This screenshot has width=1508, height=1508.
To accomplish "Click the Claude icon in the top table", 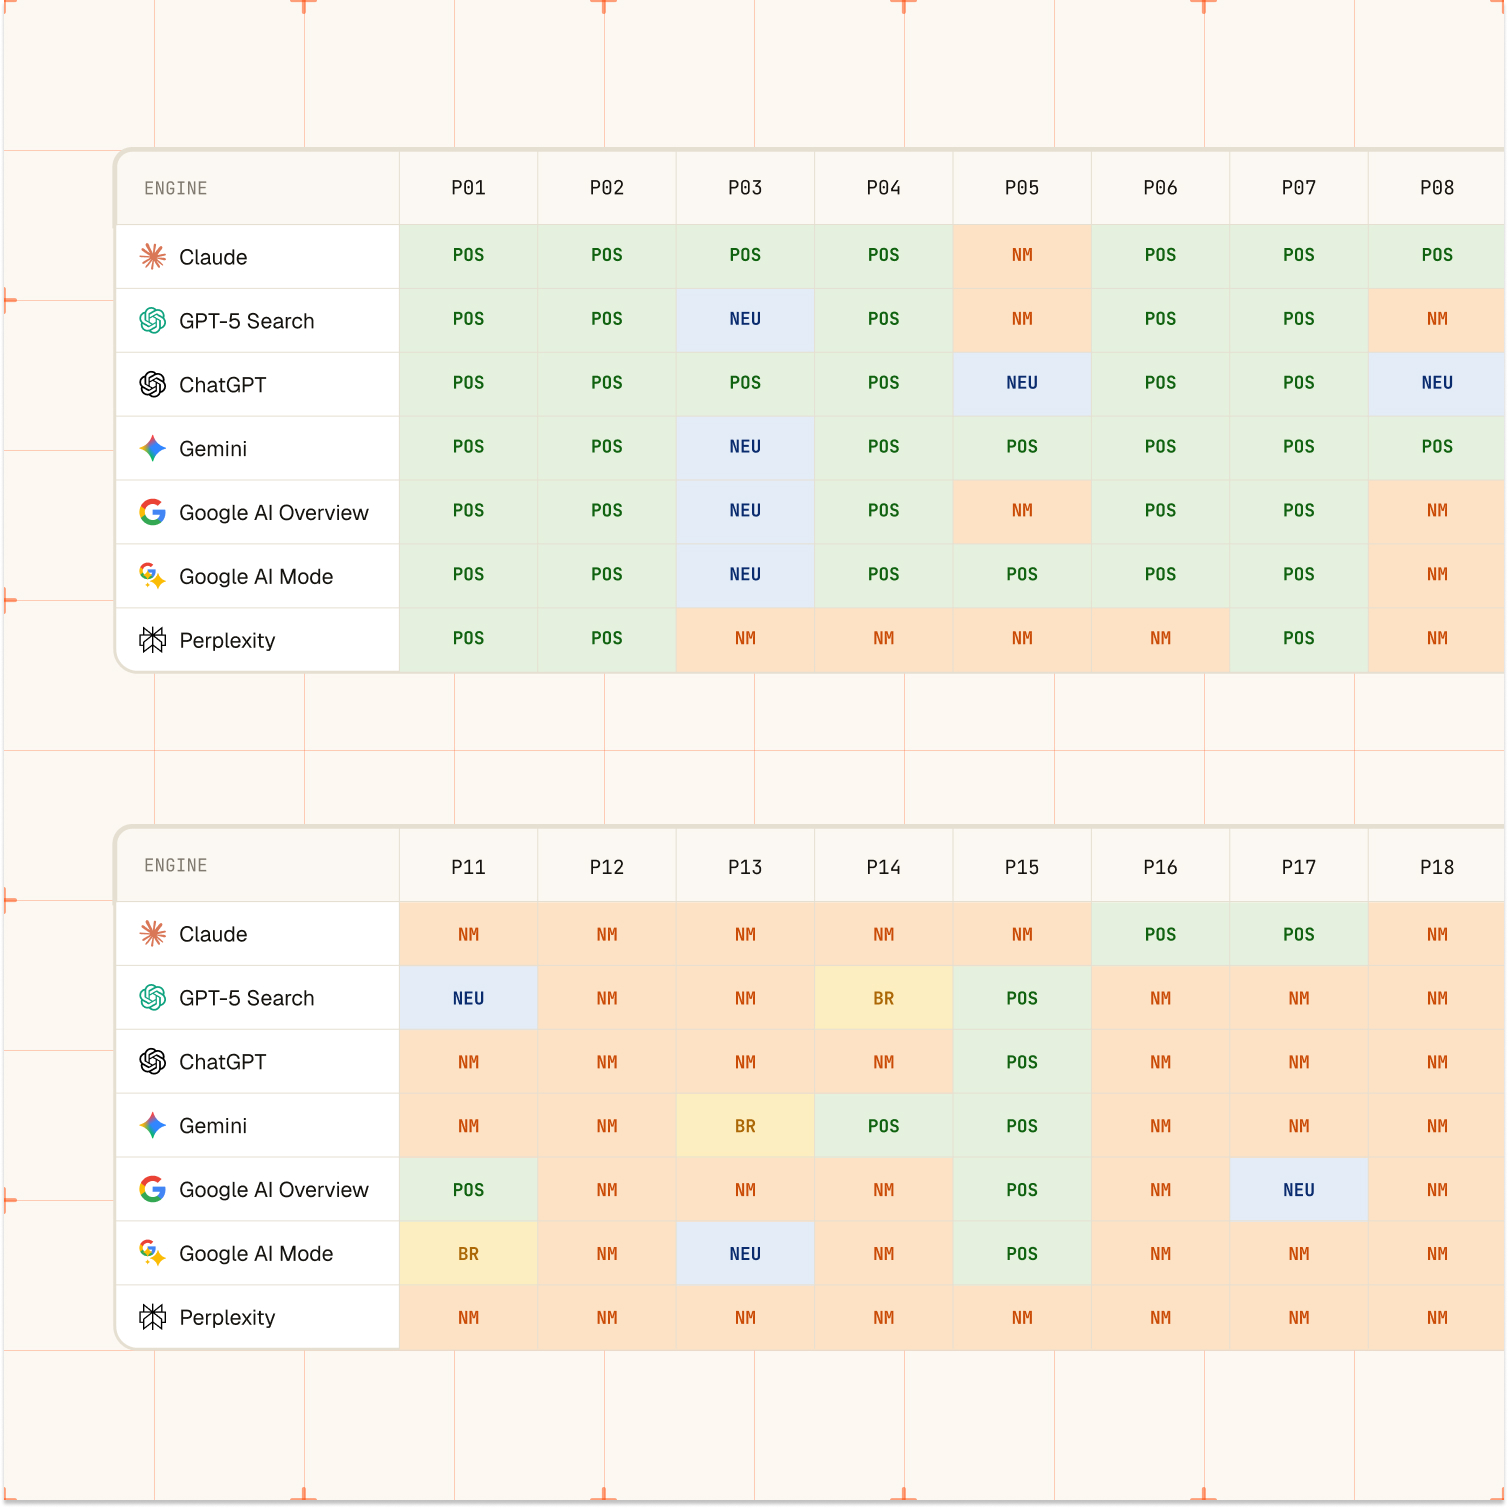I will 153,257.
